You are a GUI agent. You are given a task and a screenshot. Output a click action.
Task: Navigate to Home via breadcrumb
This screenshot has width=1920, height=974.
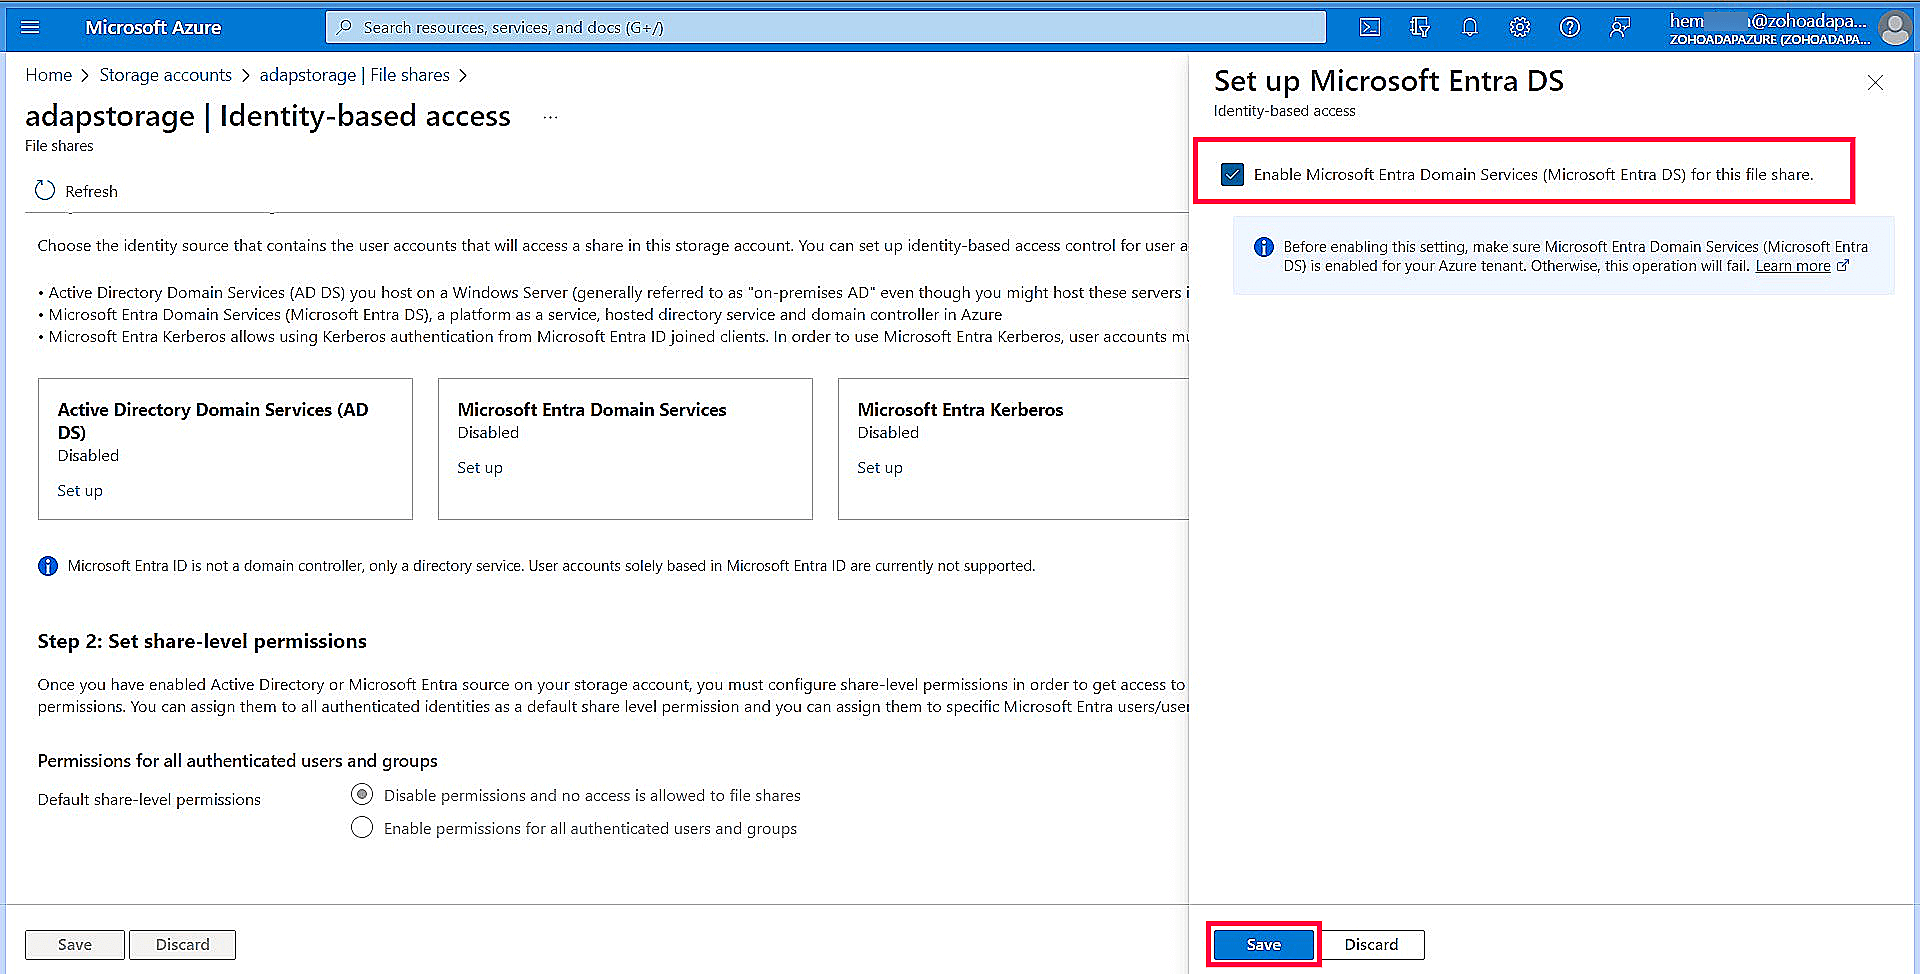point(48,75)
